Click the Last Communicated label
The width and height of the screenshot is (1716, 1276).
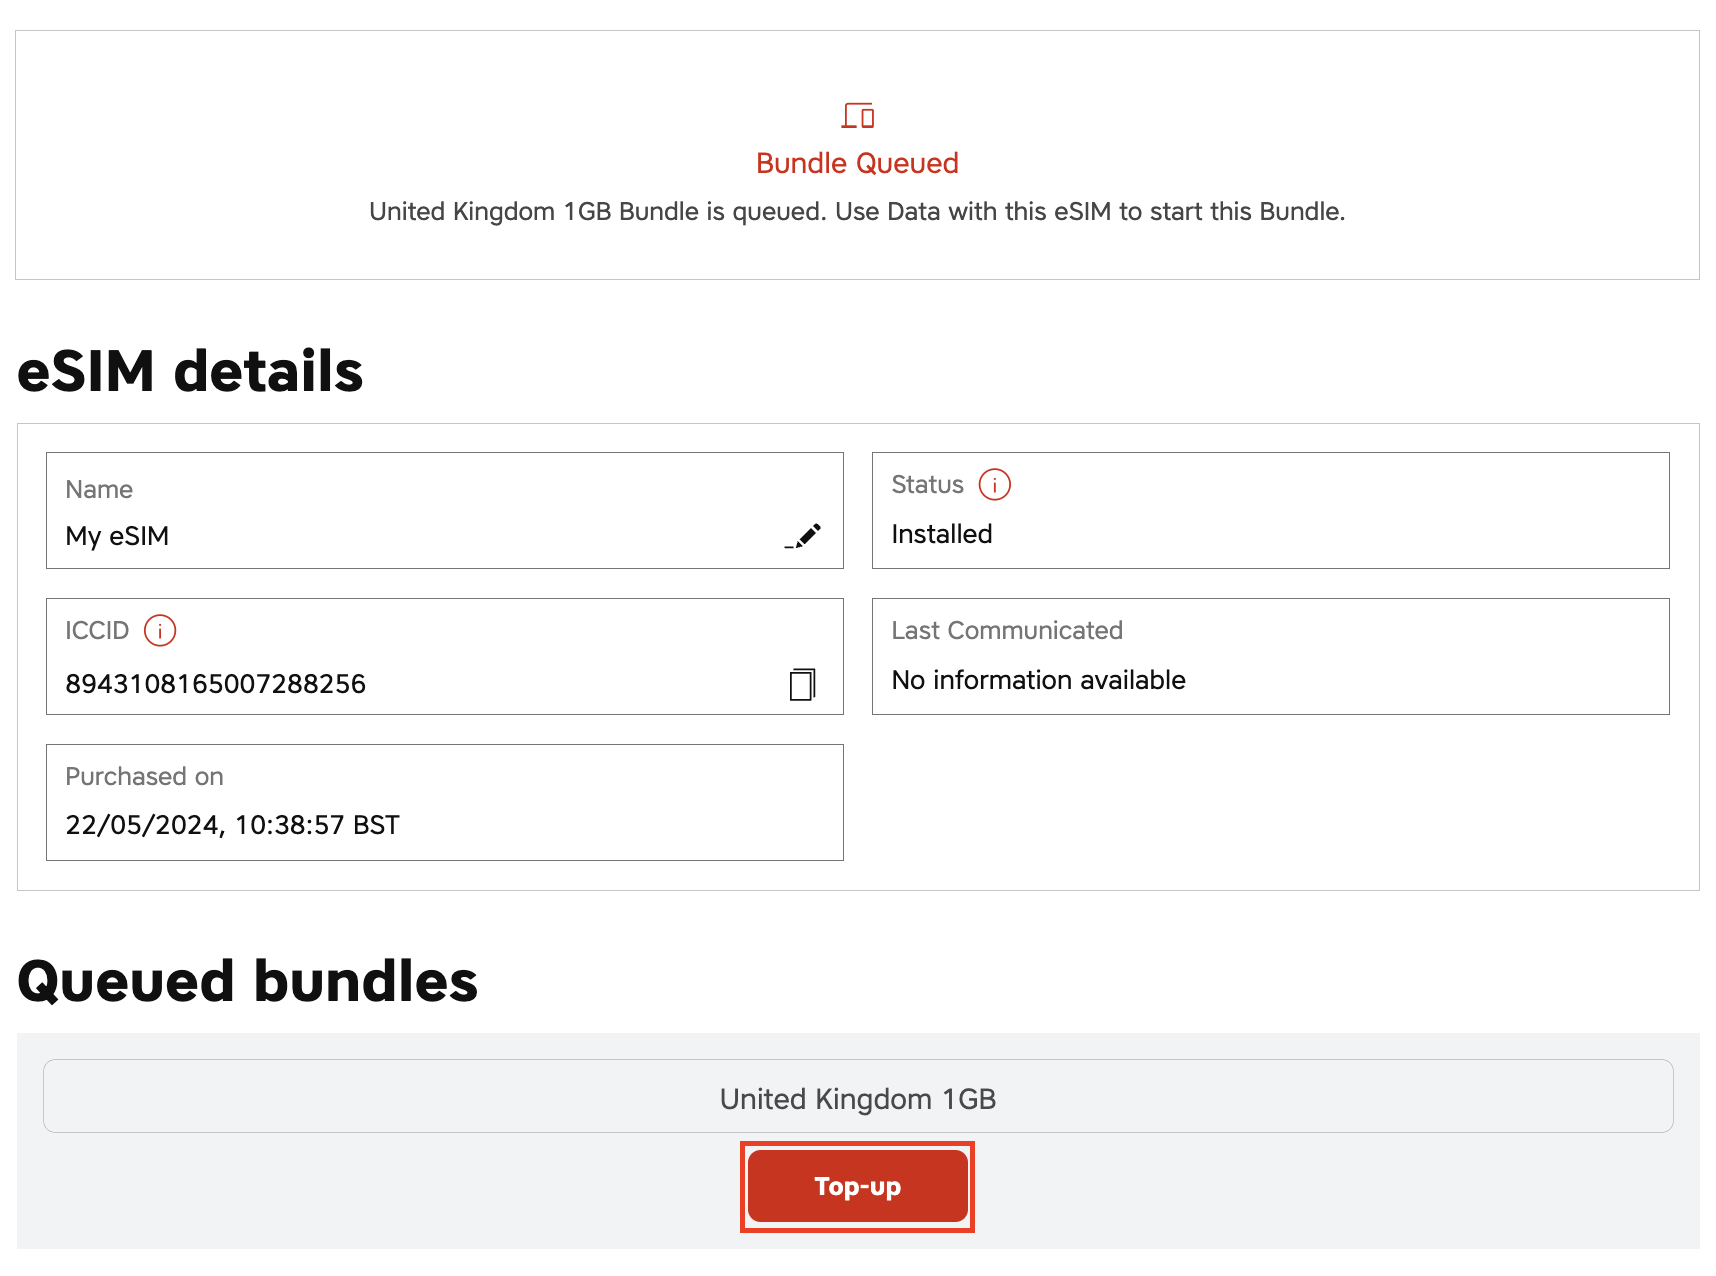click(x=1006, y=631)
